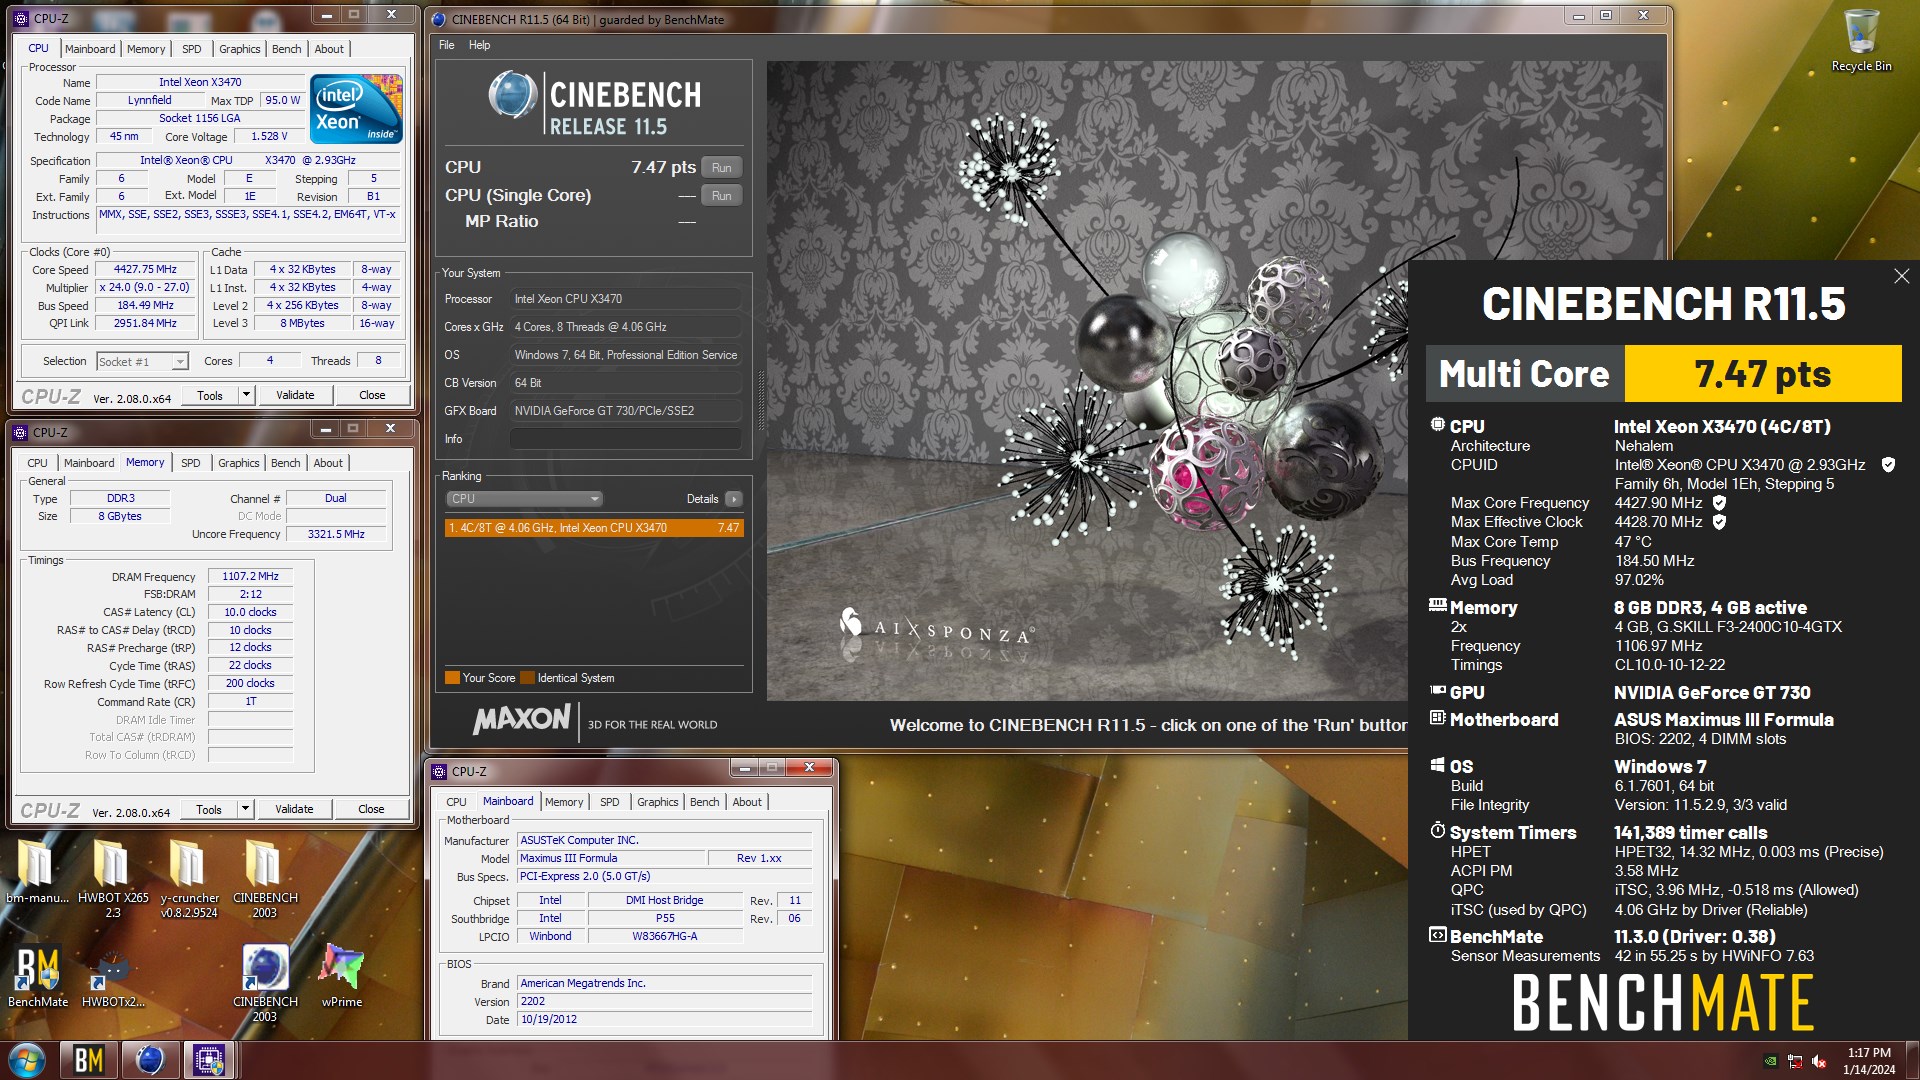The image size is (1920, 1080).
Task: Open Tools dropdown arrow in CPU-Z Memory window
Action: [245, 809]
